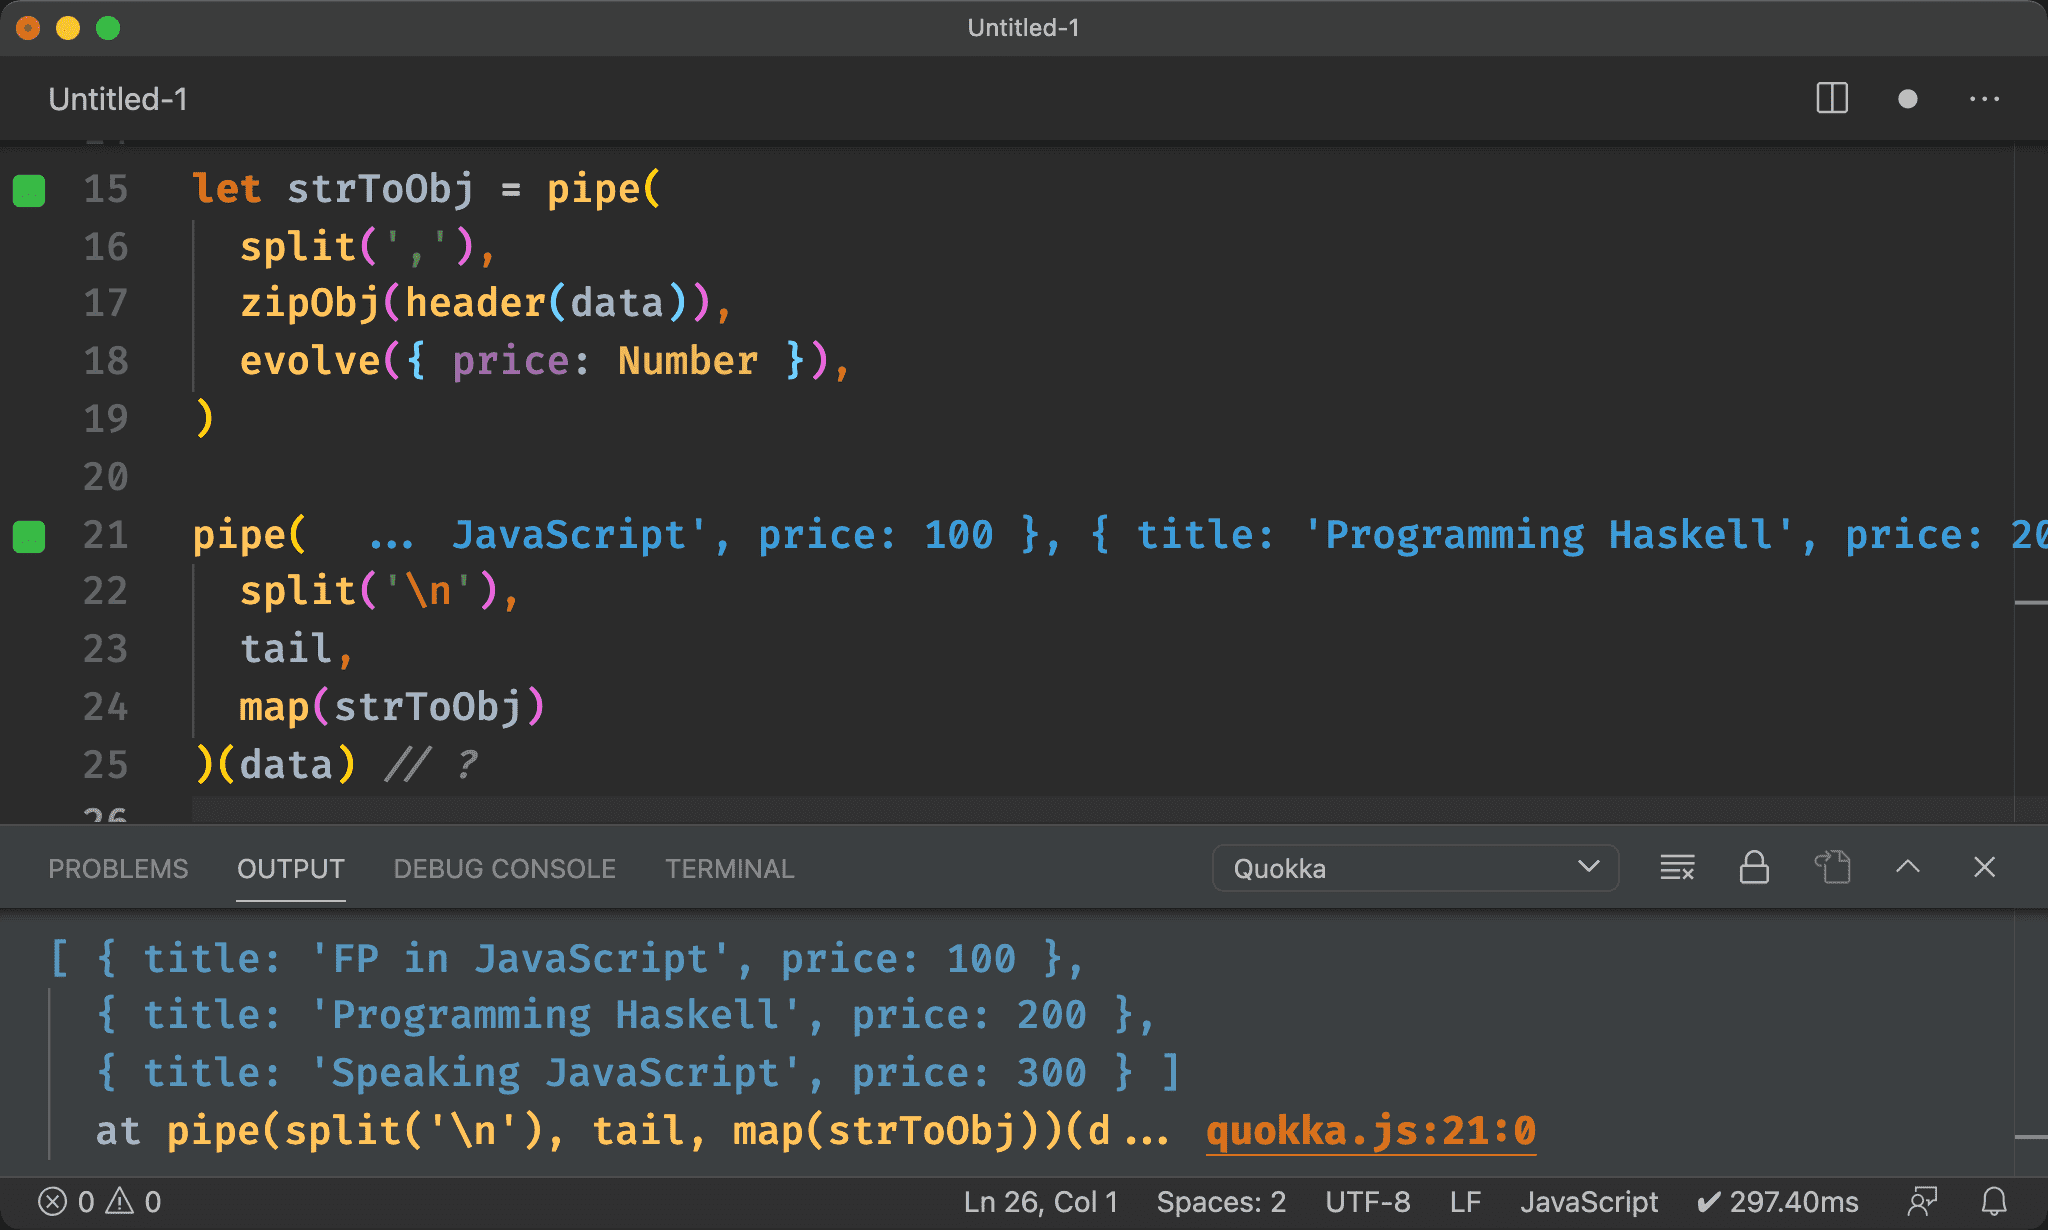The image size is (2048, 1230).
Task: Open the feedback icon in status bar
Action: pyautogui.click(x=1922, y=1201)
